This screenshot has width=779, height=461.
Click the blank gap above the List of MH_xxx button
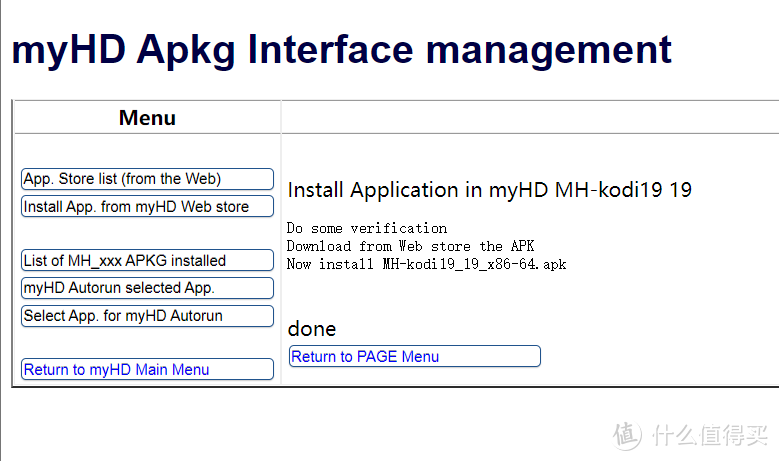147,234
